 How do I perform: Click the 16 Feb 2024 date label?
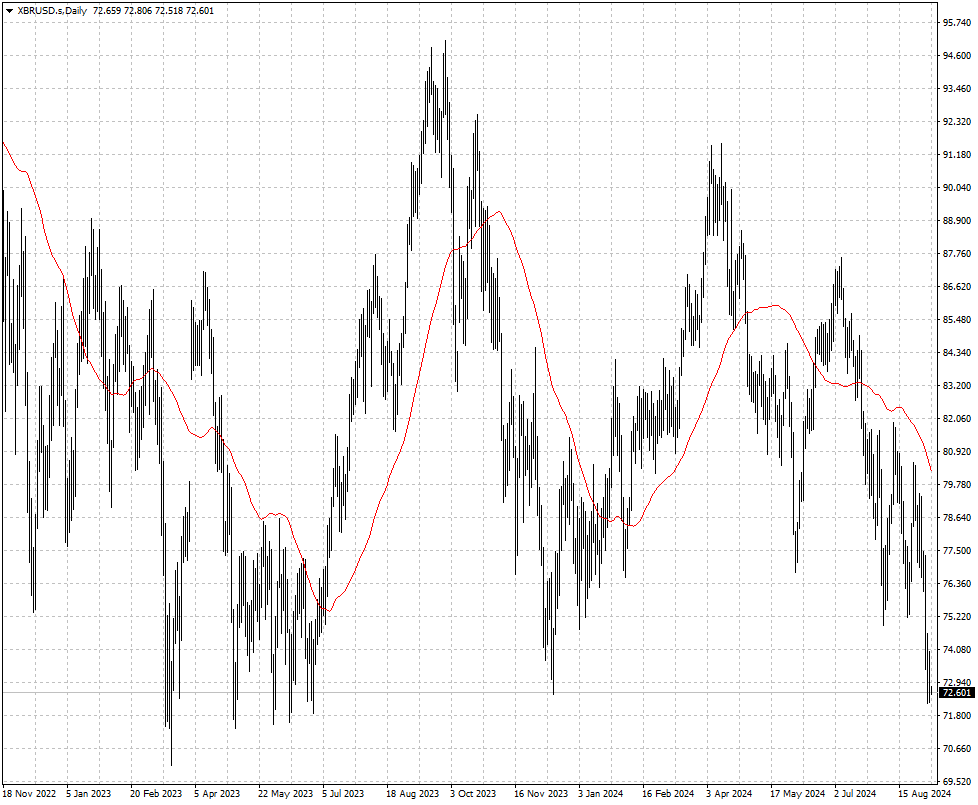[667, 794]
